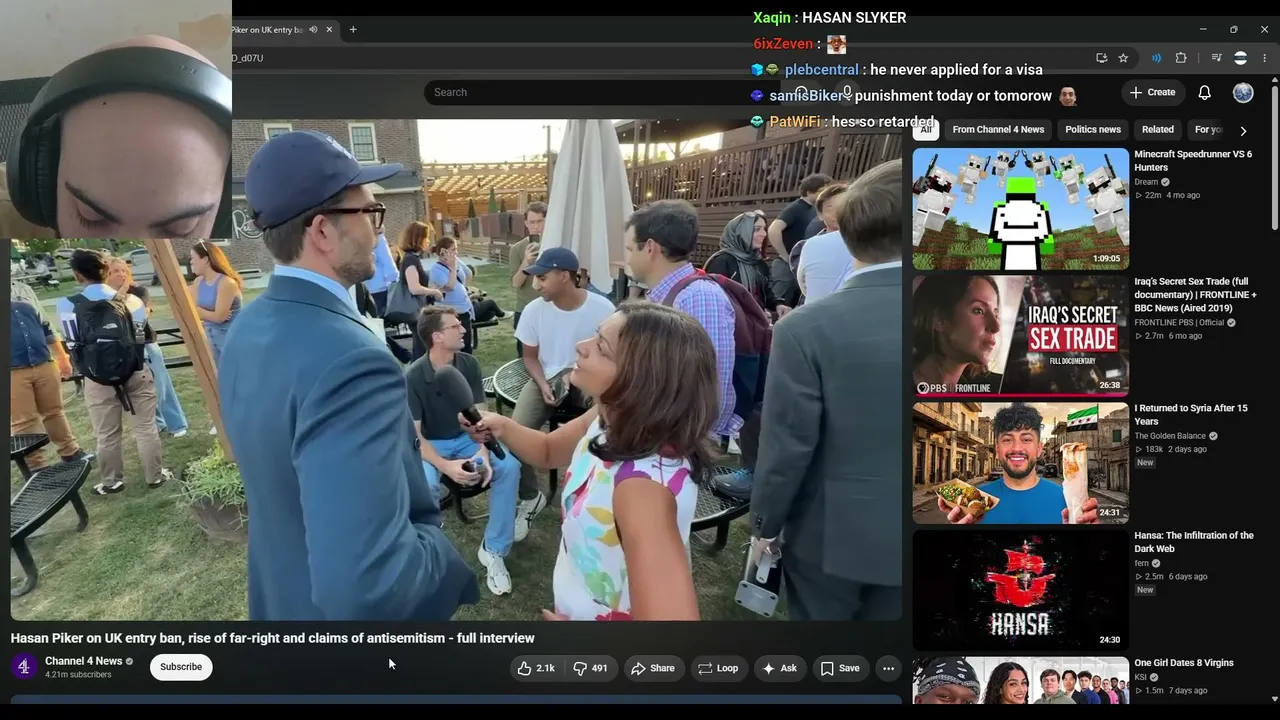Click chat username '6ixZeven'

click(x=784, y=44)
